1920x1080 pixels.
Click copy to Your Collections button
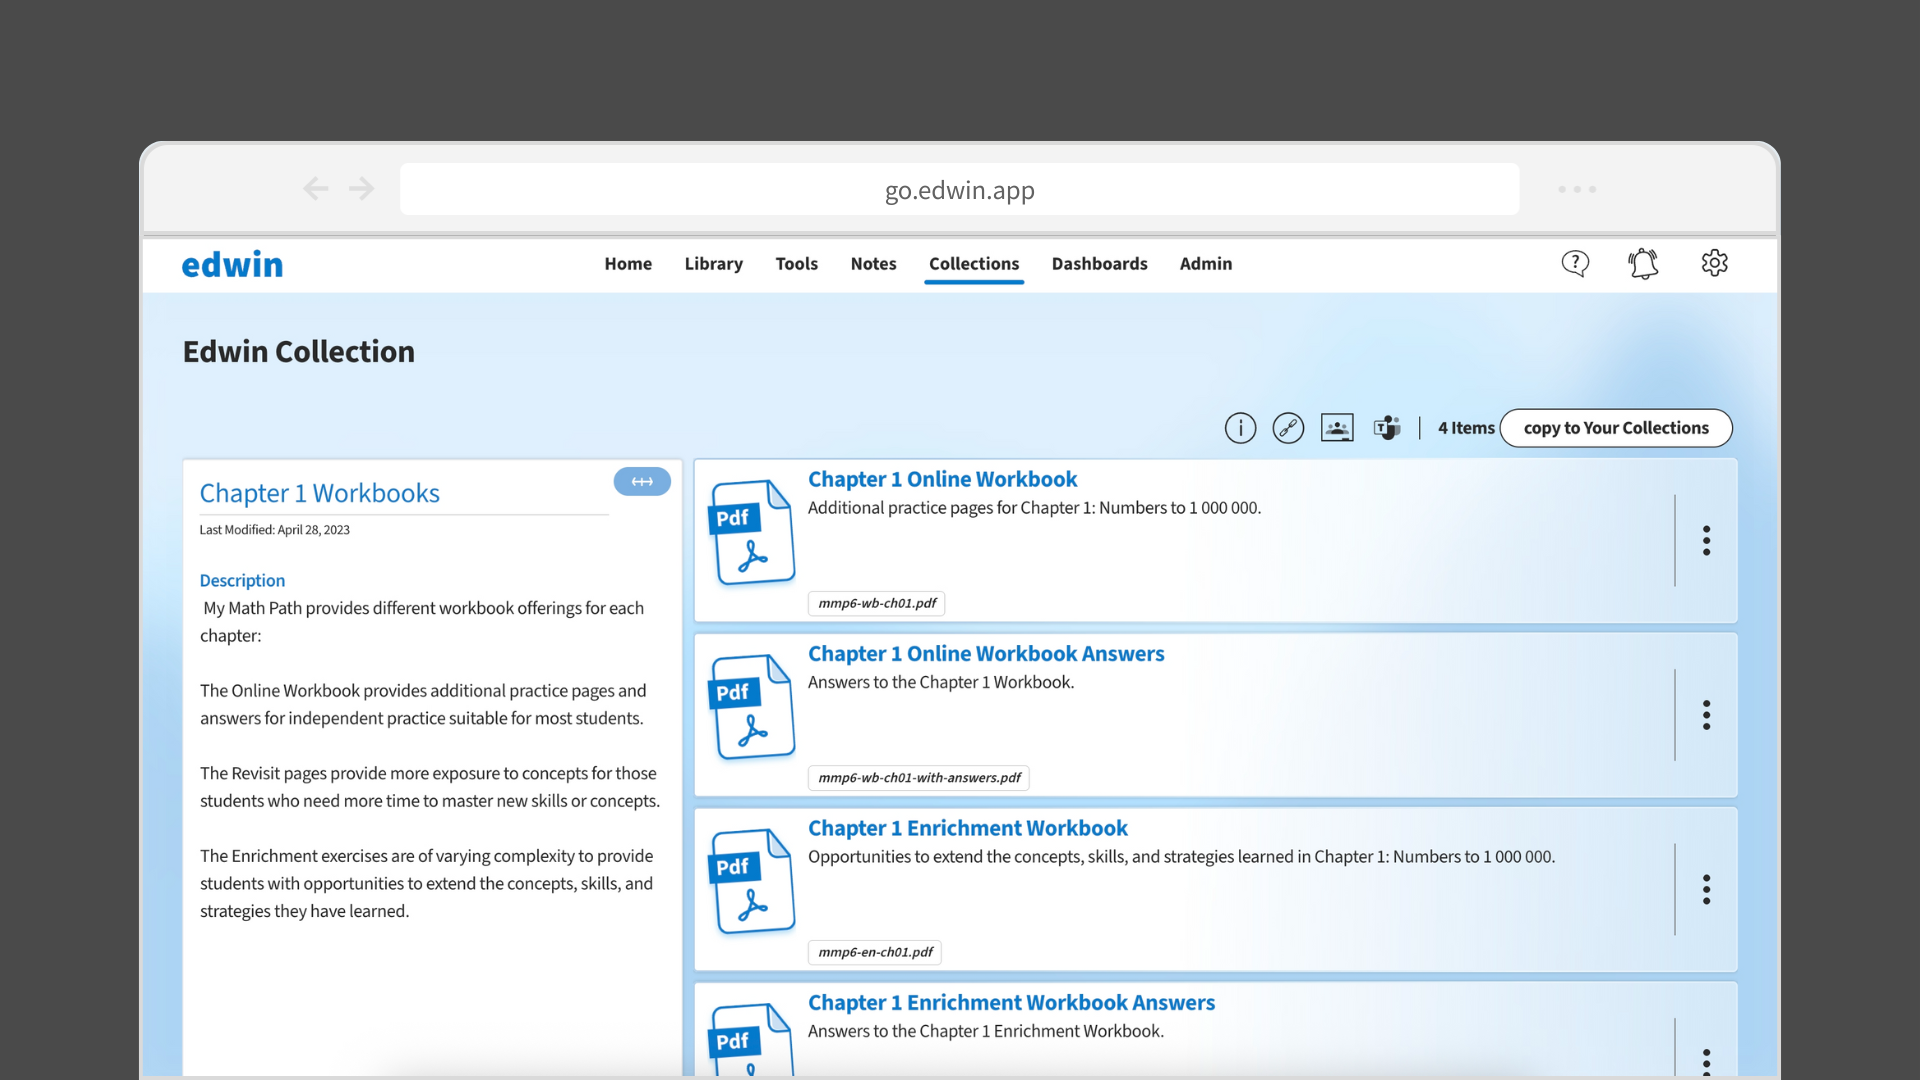tap(1616, 428)
